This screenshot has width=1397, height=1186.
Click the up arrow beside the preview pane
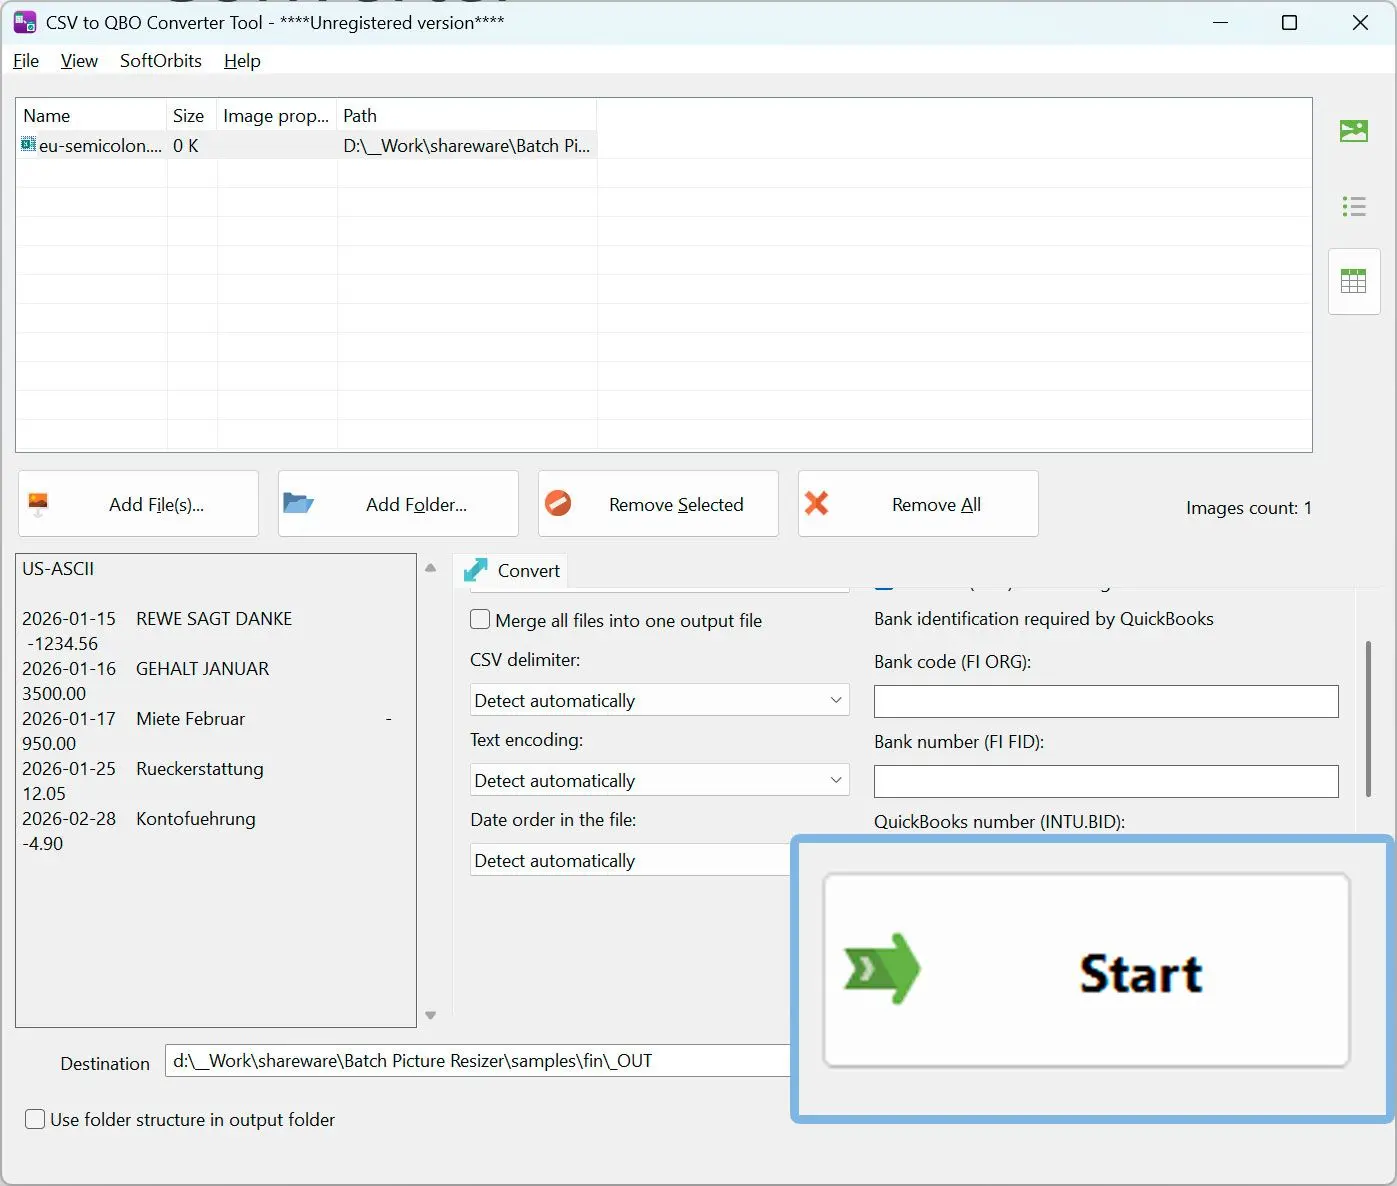pyautogui.click(x=431, y=568)
